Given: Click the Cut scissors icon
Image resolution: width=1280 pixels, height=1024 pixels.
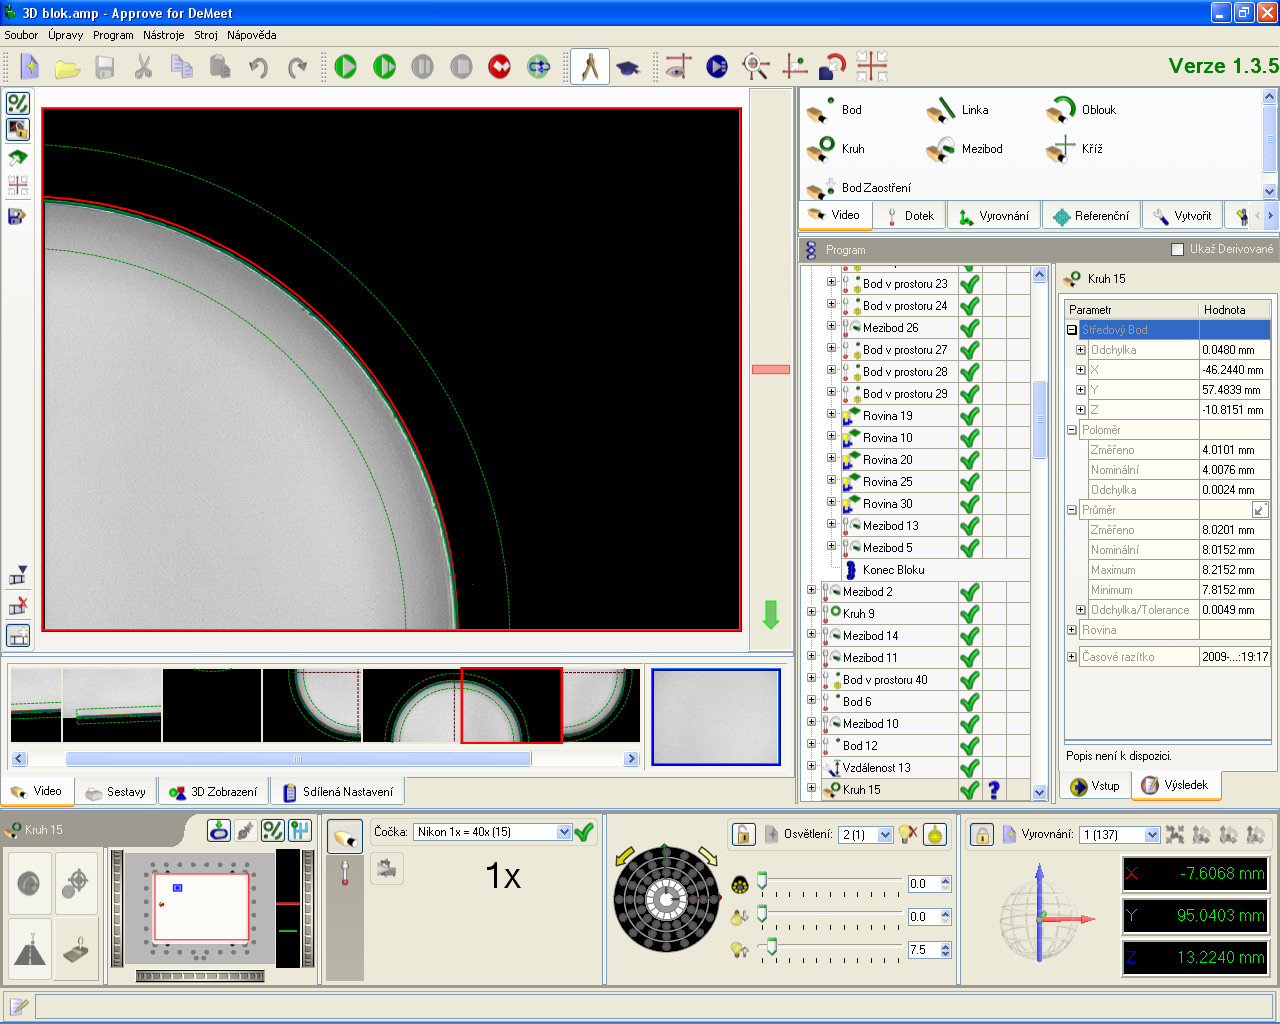Looking at the screenshot, I should [143, 67].
